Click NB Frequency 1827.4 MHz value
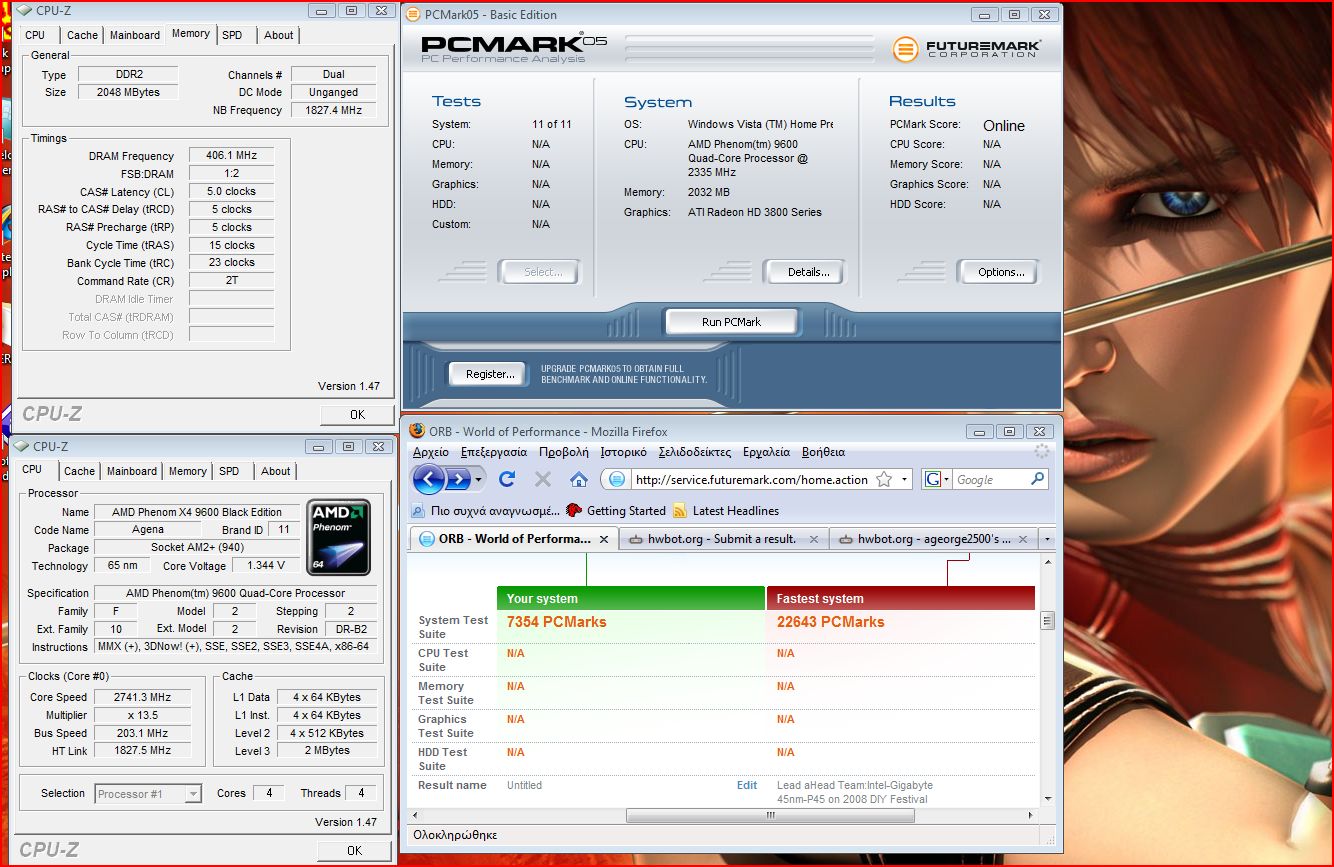 click(334, 110)
